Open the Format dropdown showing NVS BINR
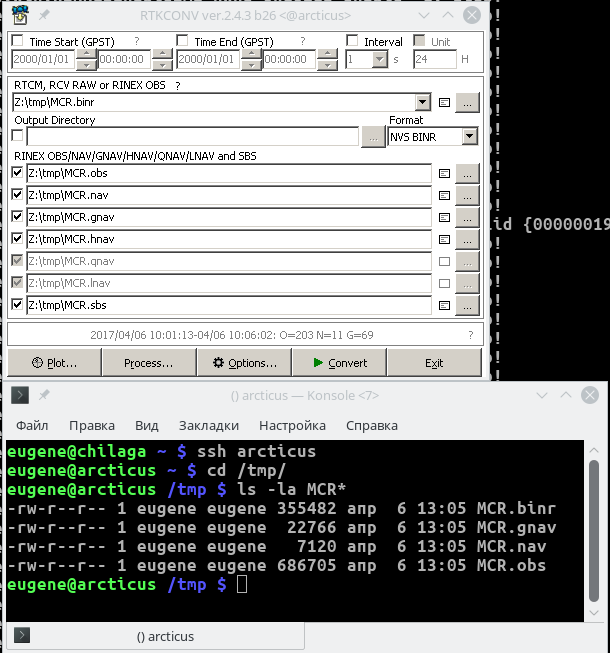 pos(469,137)
